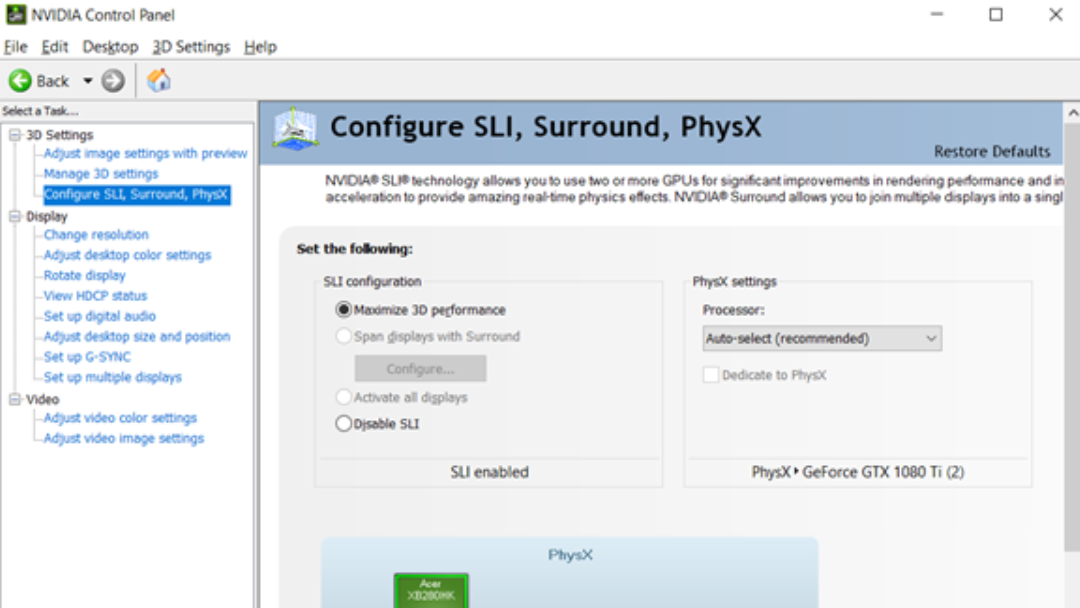Open Set up G-SYNC
The height and width of the screenshot is (608, 1080).
[x=87, y=357]
